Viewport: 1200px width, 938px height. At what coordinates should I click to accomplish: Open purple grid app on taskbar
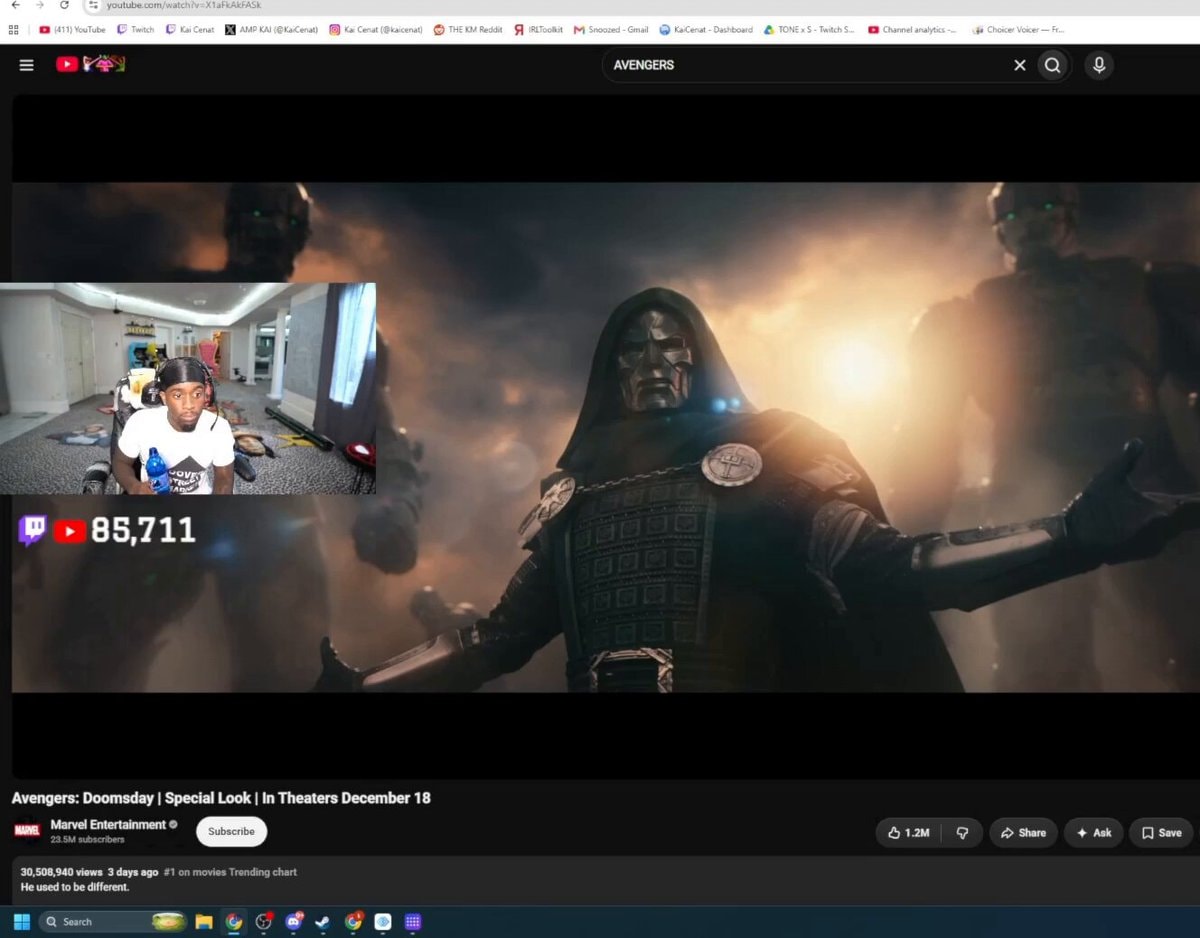coord(413,921)
